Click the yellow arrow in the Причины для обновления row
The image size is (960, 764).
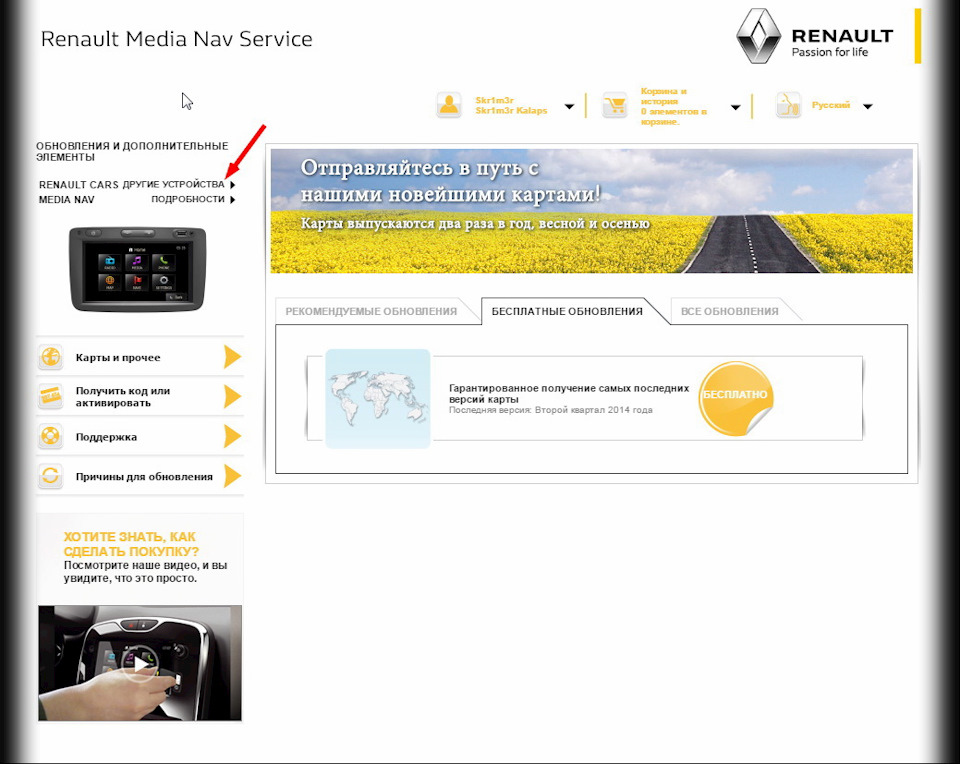(x=233, y=476)
